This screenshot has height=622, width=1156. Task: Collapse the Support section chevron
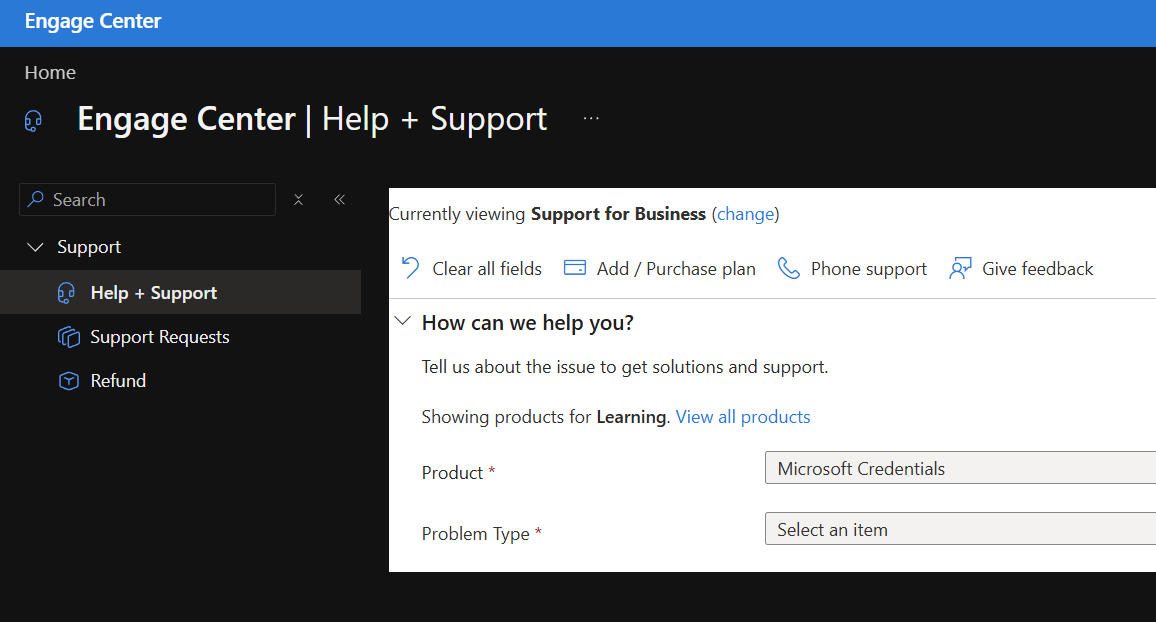(x=35, y=247)
